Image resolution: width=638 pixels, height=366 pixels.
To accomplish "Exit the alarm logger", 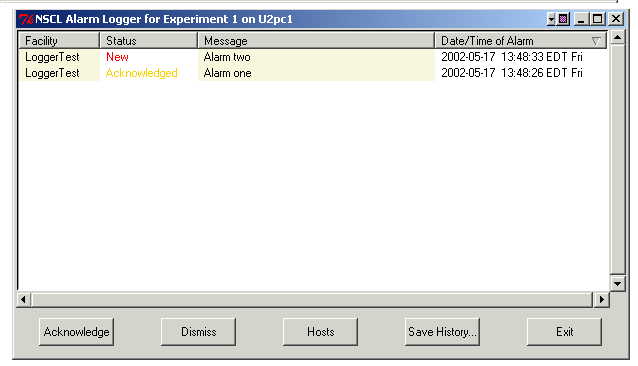I will coord(564,332).
